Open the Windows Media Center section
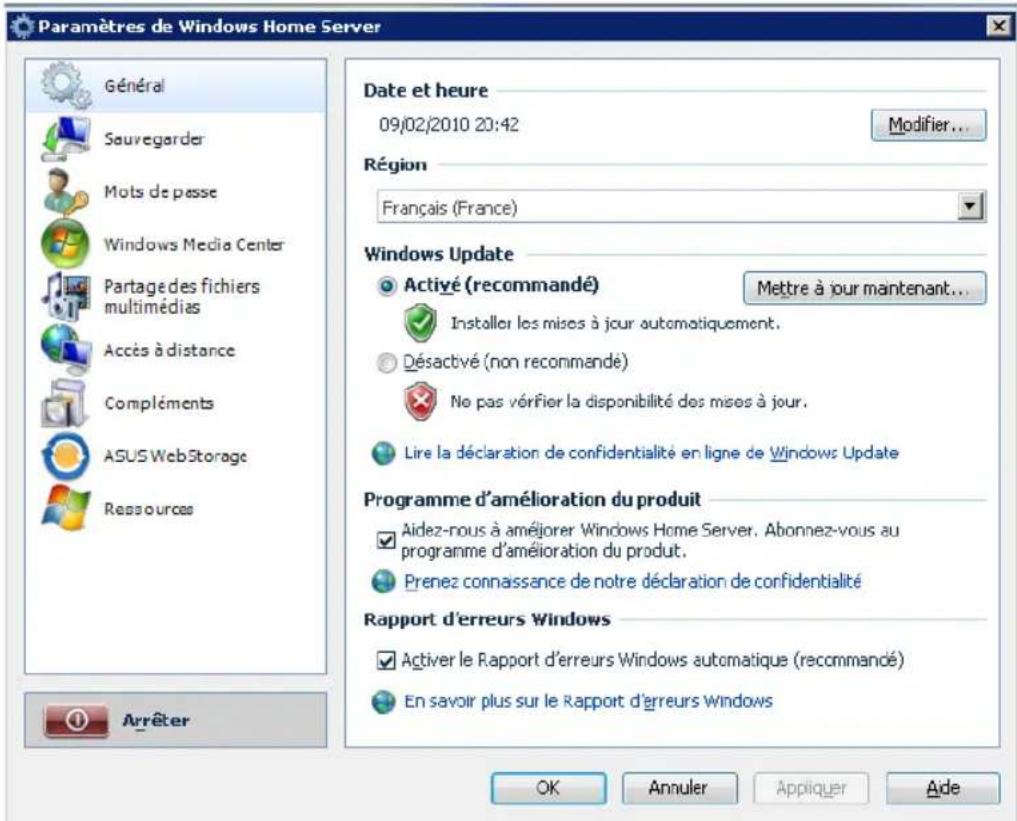Viewport: 1017px width, 821px height. pos(176,244)
